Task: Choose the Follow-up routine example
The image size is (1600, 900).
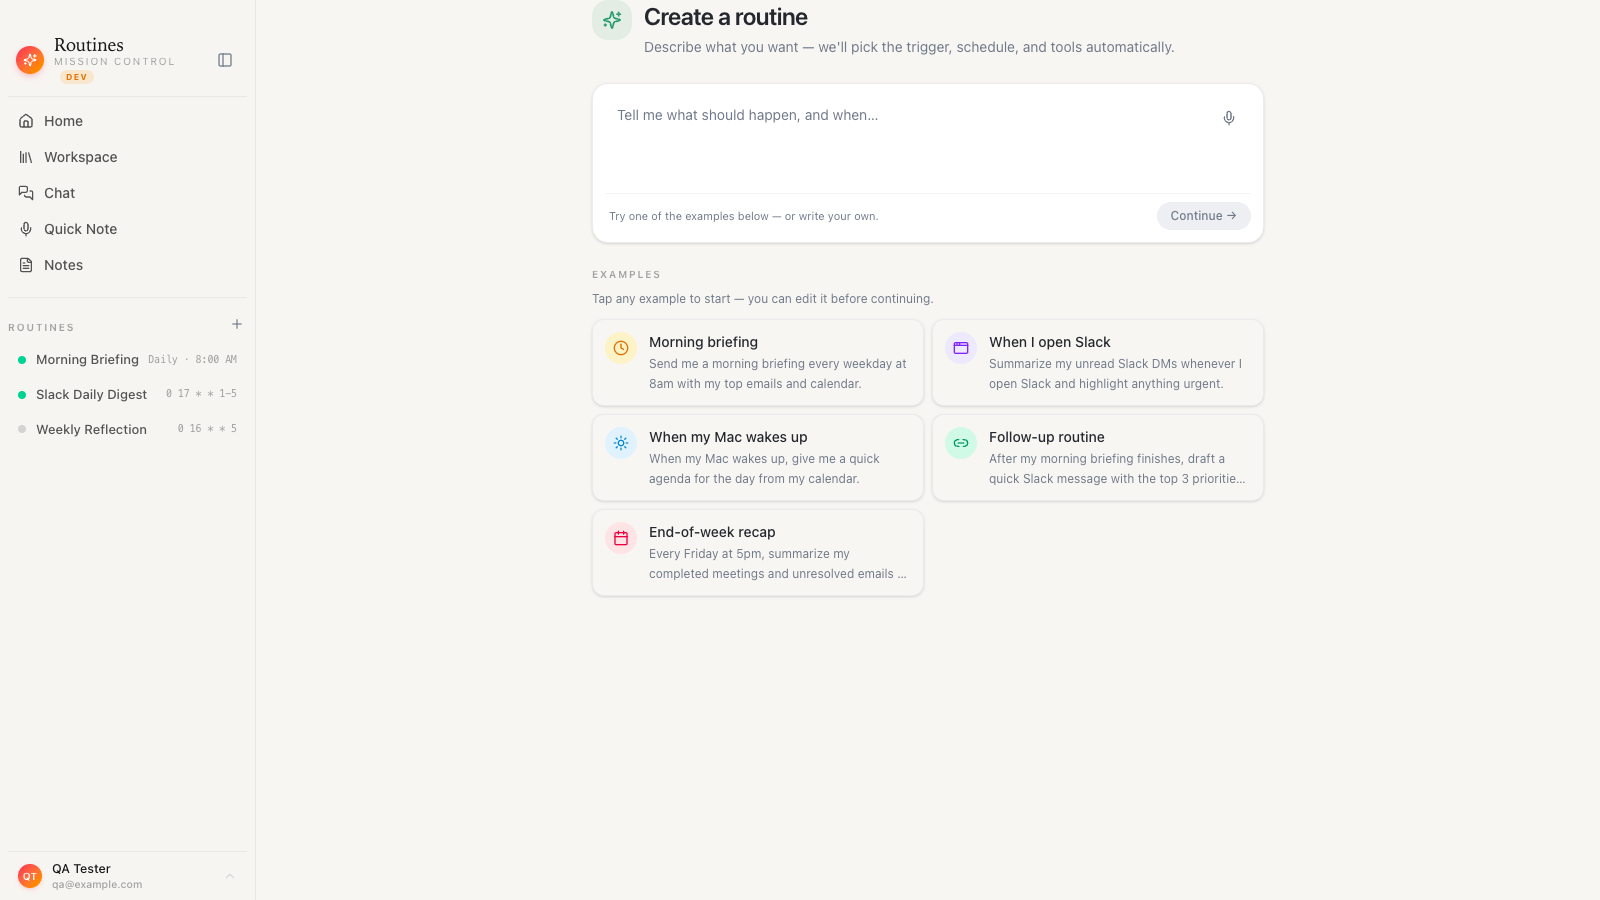Action: 1098,458
